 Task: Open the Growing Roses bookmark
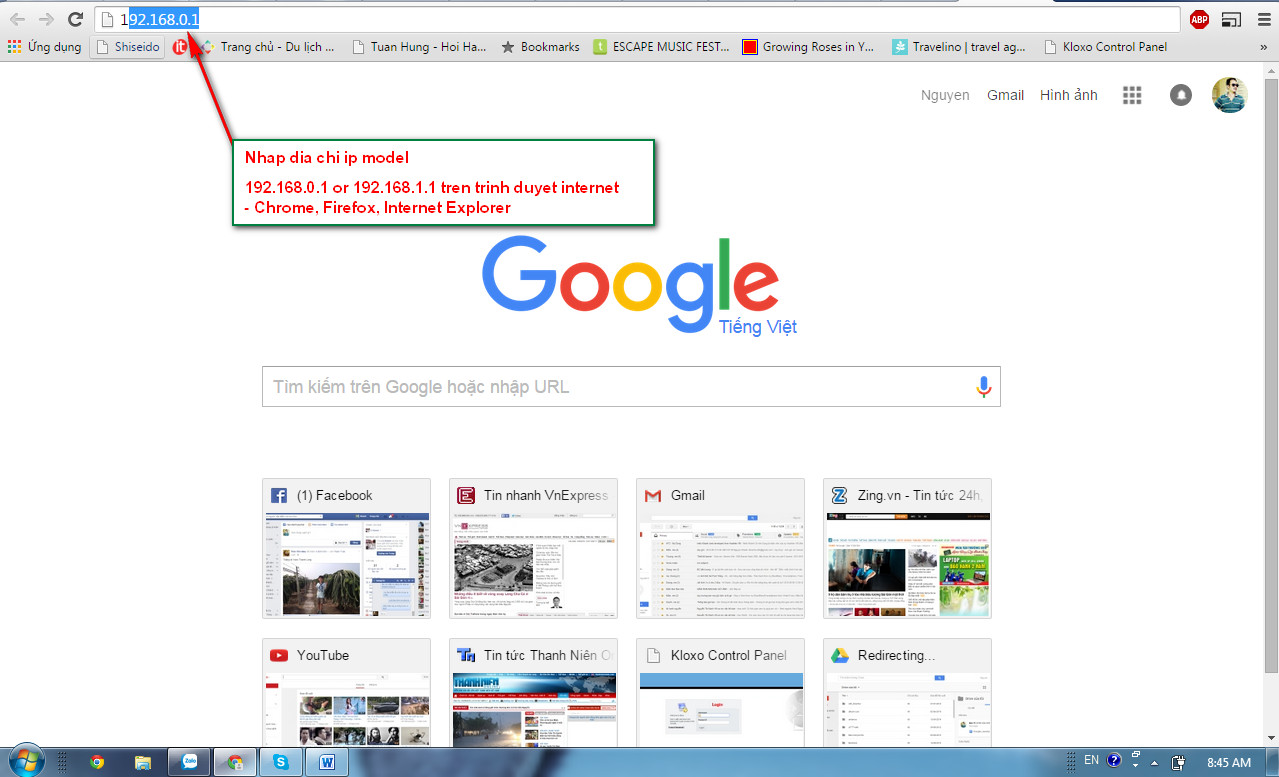pyautogui.click(x=809, y=47)
